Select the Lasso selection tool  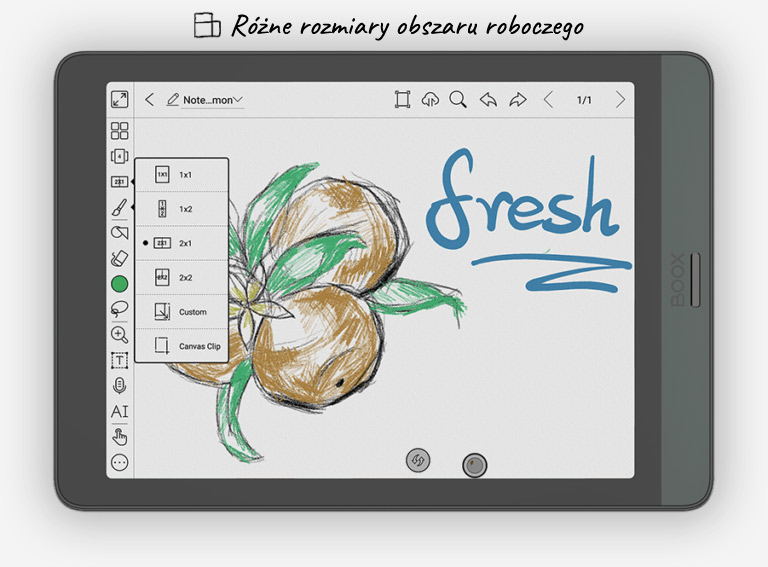click(x=120, y=309)
